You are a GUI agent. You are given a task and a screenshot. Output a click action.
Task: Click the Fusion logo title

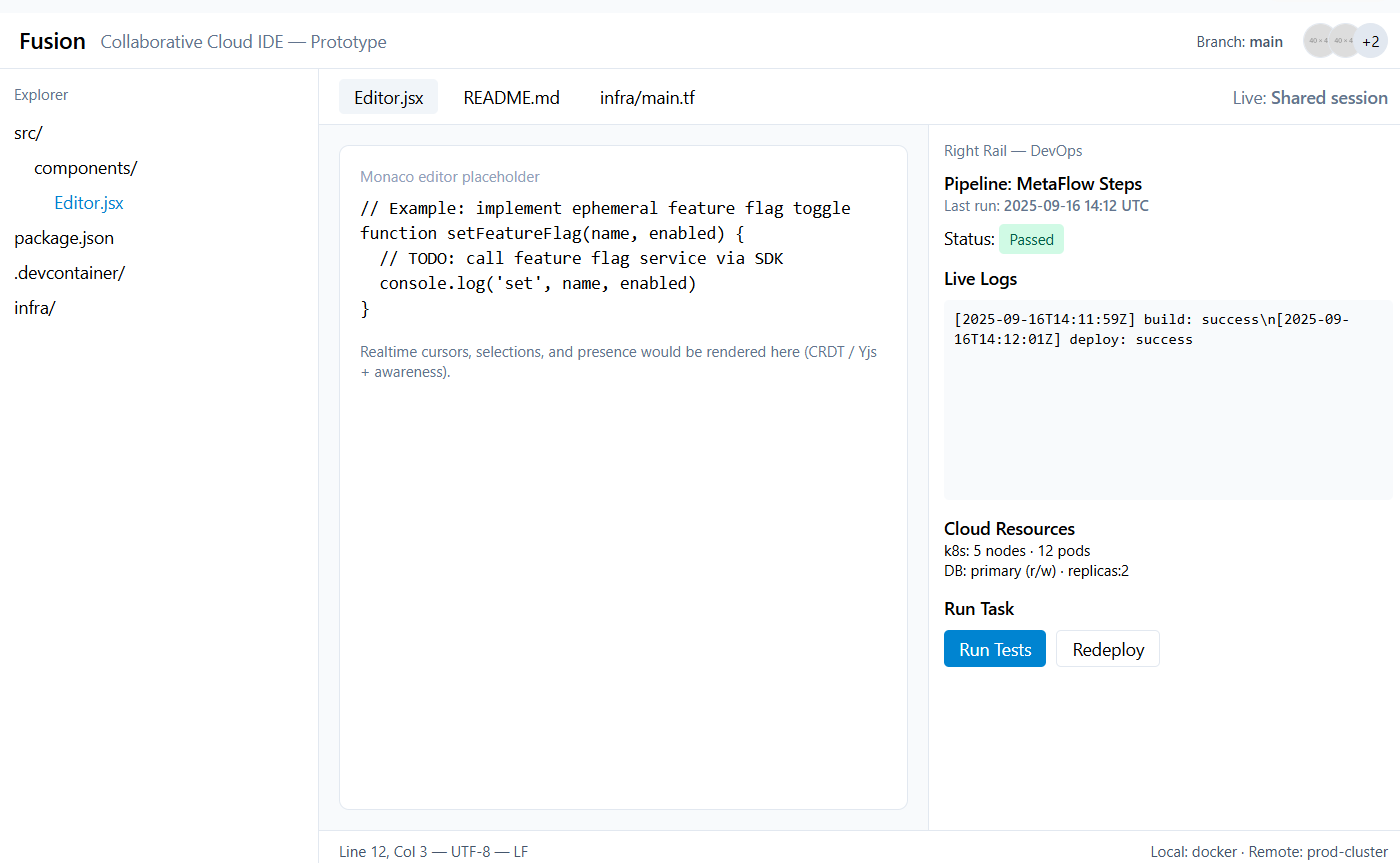tap(52, 41)
